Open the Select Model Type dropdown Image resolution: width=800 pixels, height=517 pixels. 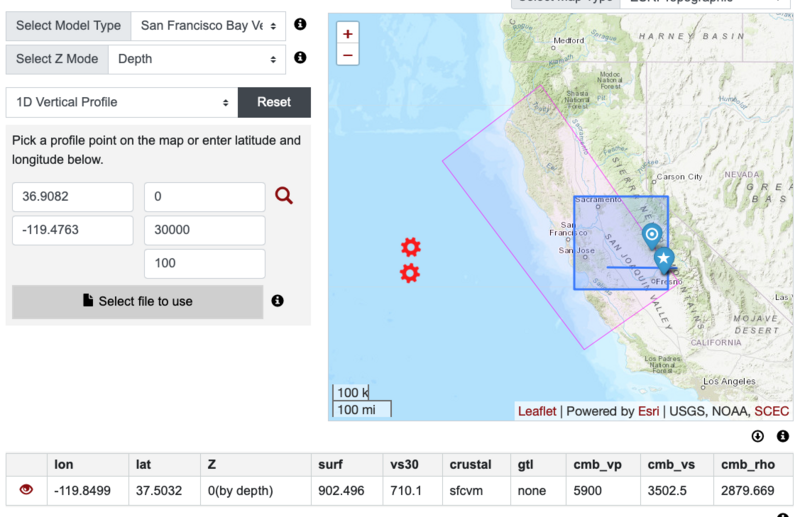[x=208, y=26]
